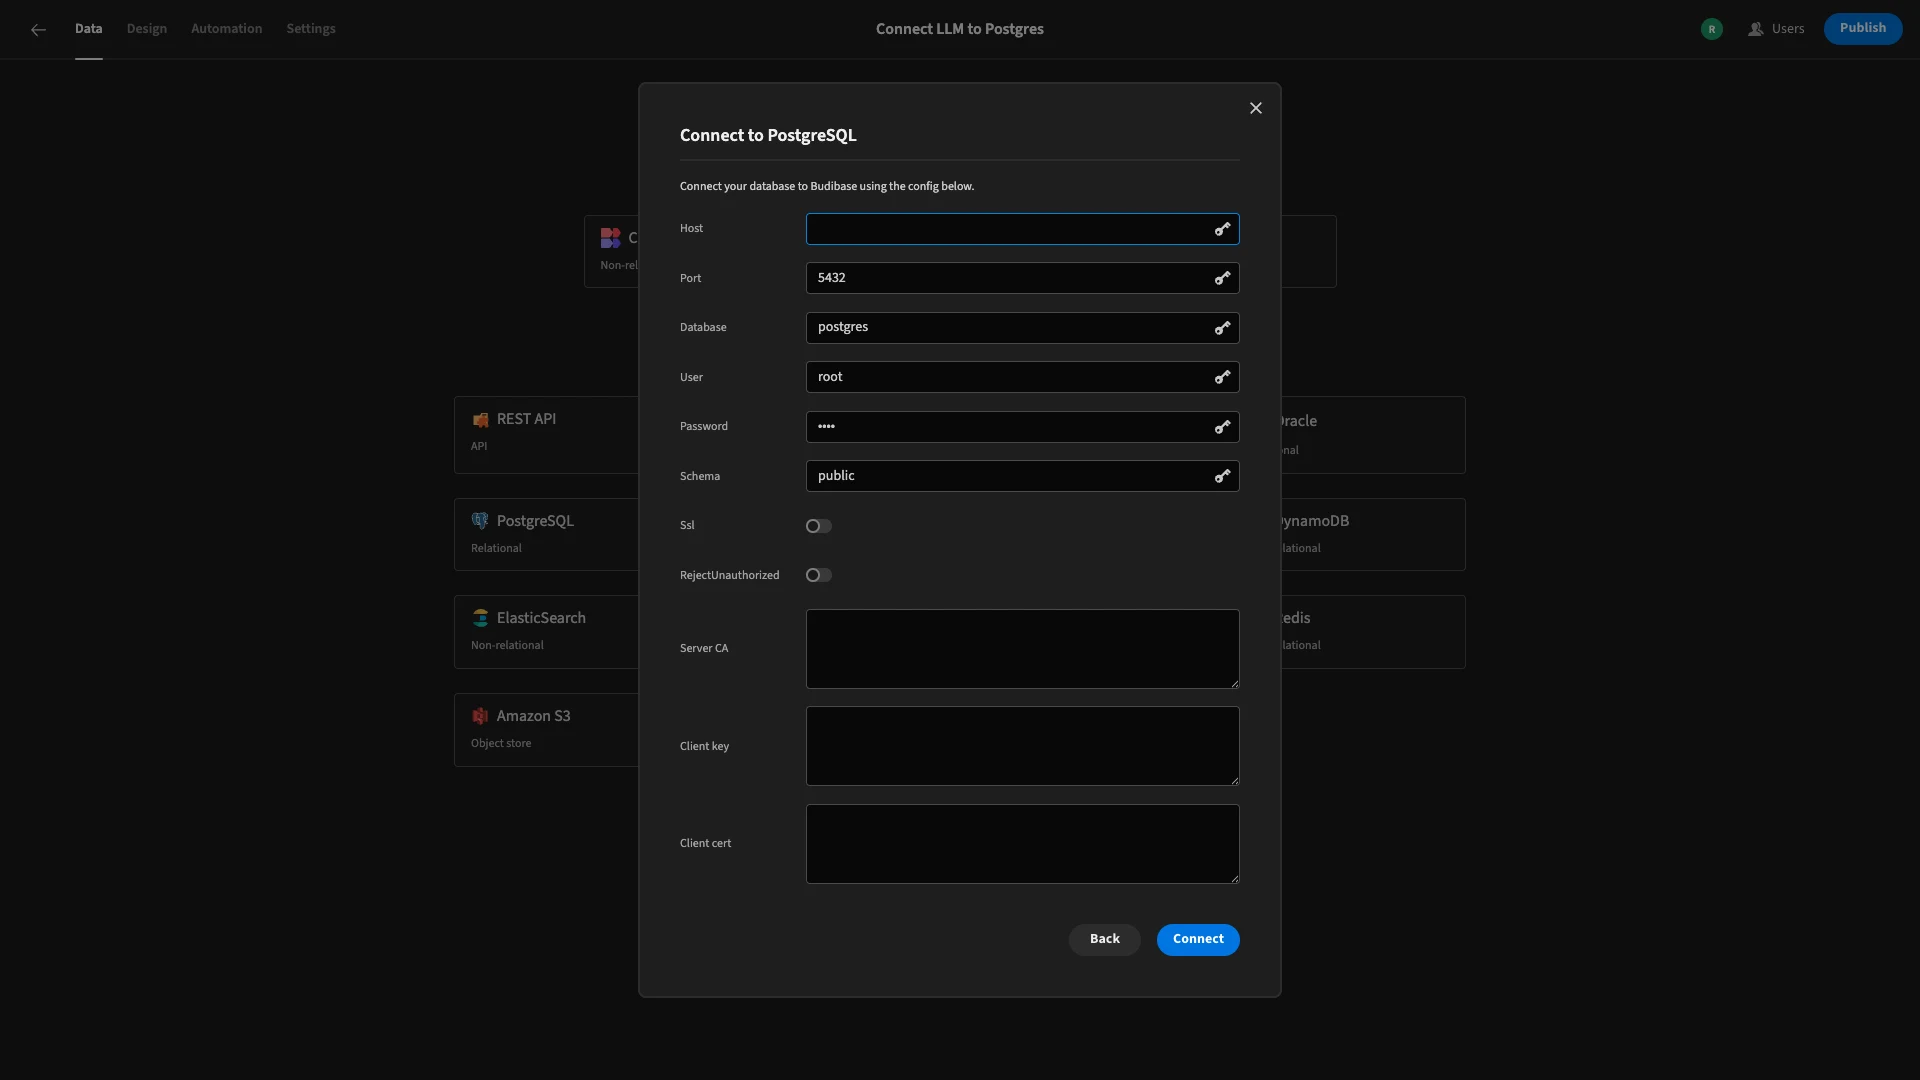Click the key icon in Password field
The image size is (1920, 1080).
pos(1222,427)
